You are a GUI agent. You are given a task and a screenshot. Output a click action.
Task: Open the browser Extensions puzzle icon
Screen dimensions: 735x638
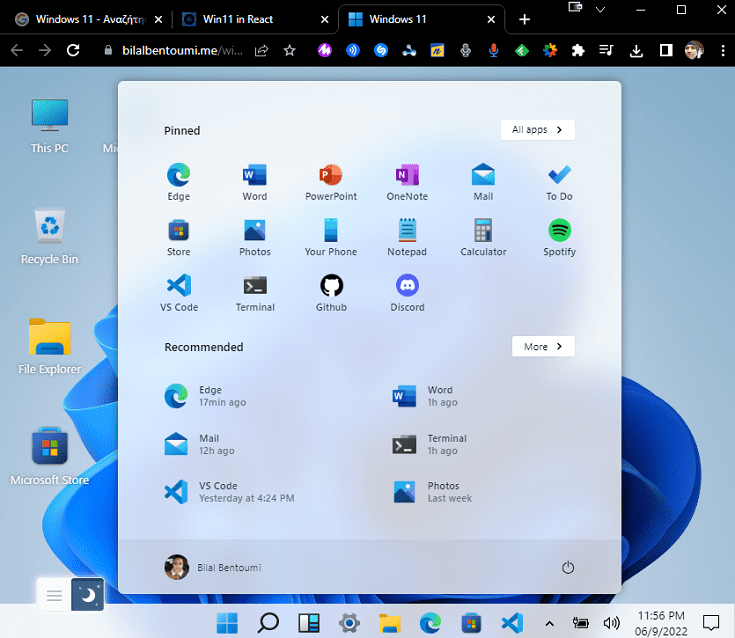point(578,50)
